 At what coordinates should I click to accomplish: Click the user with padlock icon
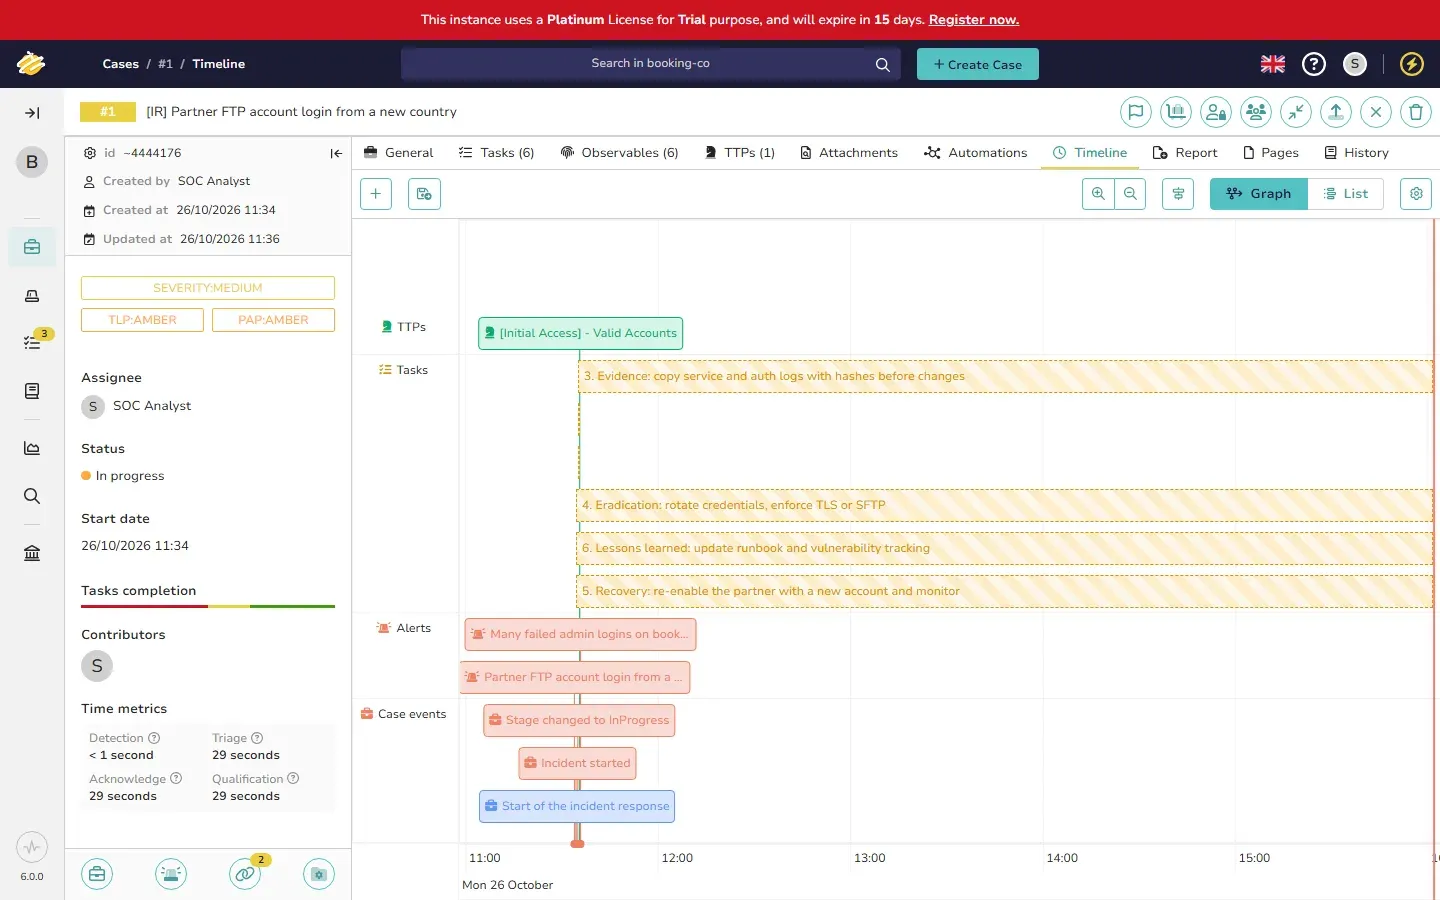point(1216,112)
